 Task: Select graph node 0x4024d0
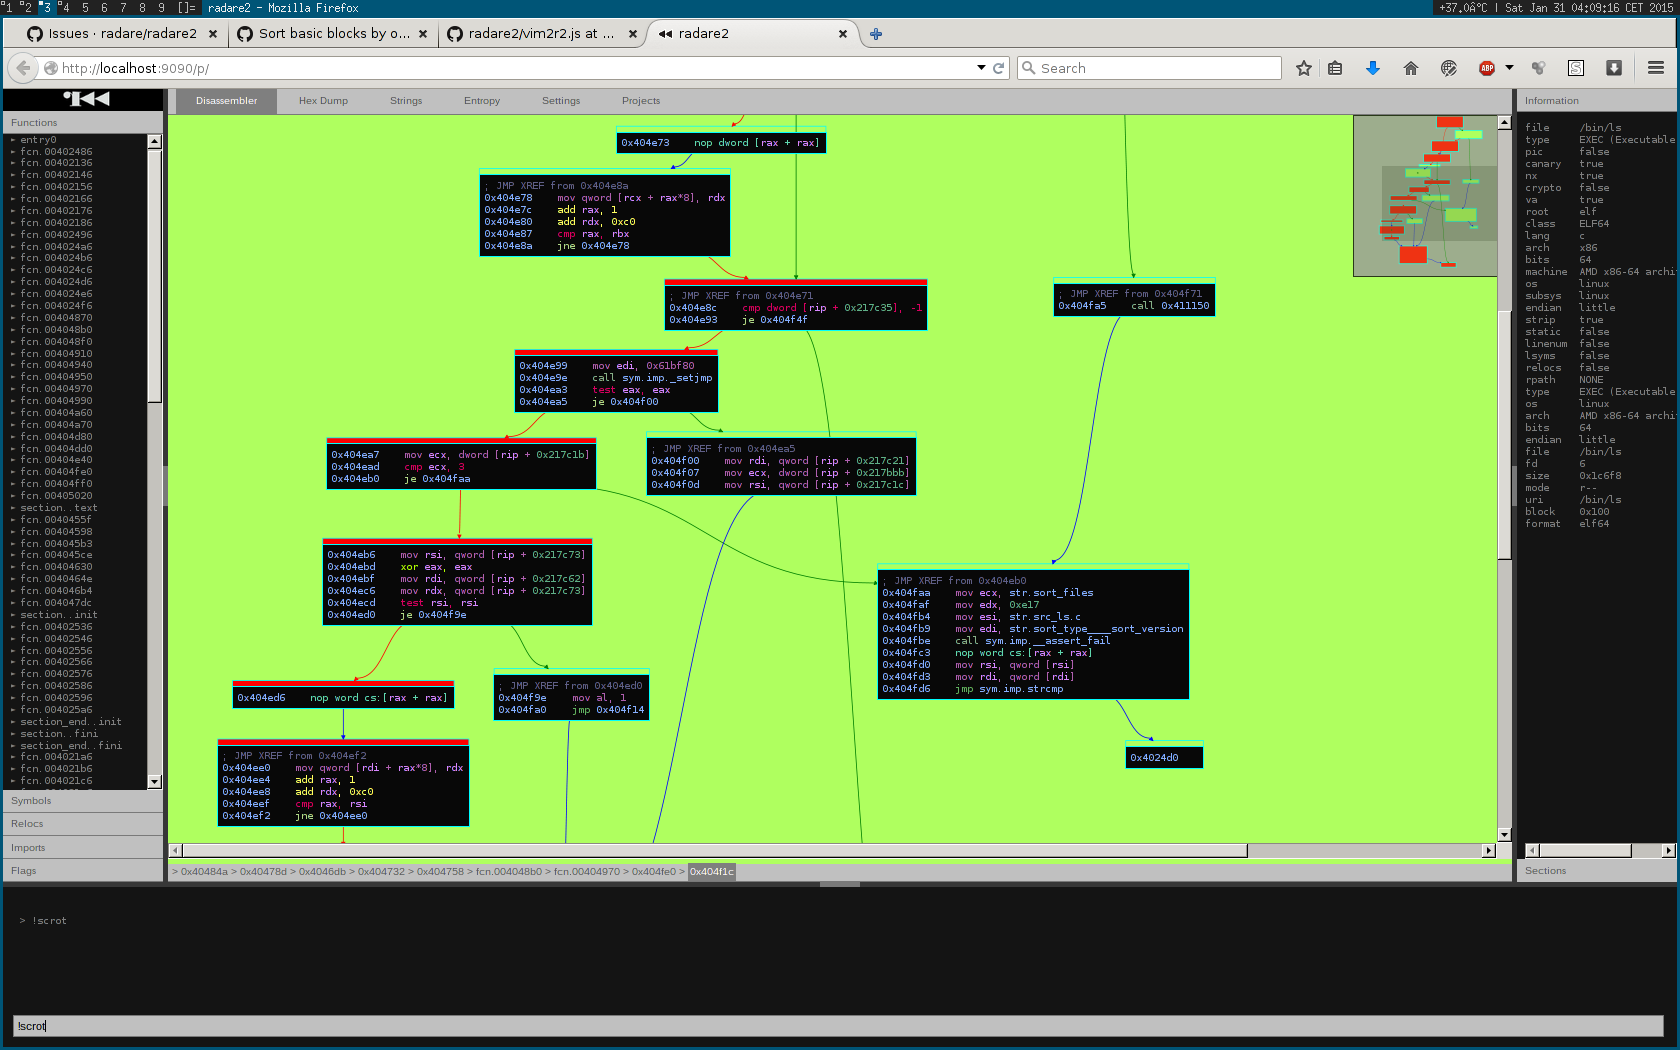pos(1164,757)
